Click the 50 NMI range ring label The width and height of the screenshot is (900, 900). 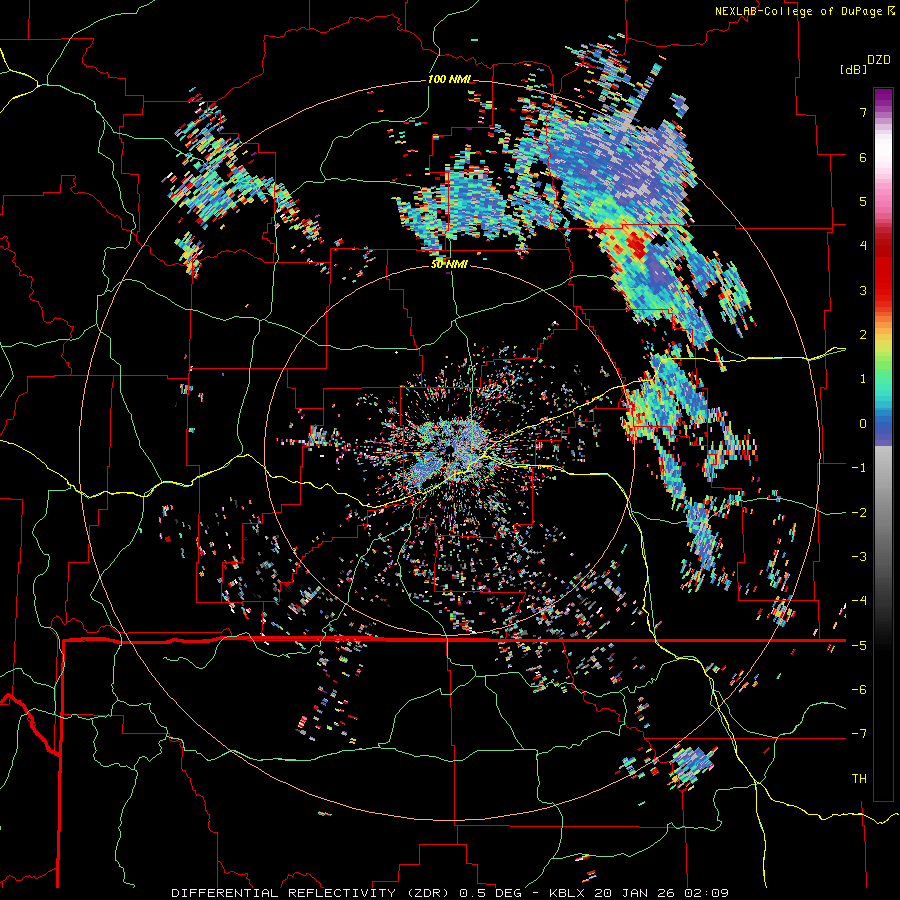click(449, 265)
